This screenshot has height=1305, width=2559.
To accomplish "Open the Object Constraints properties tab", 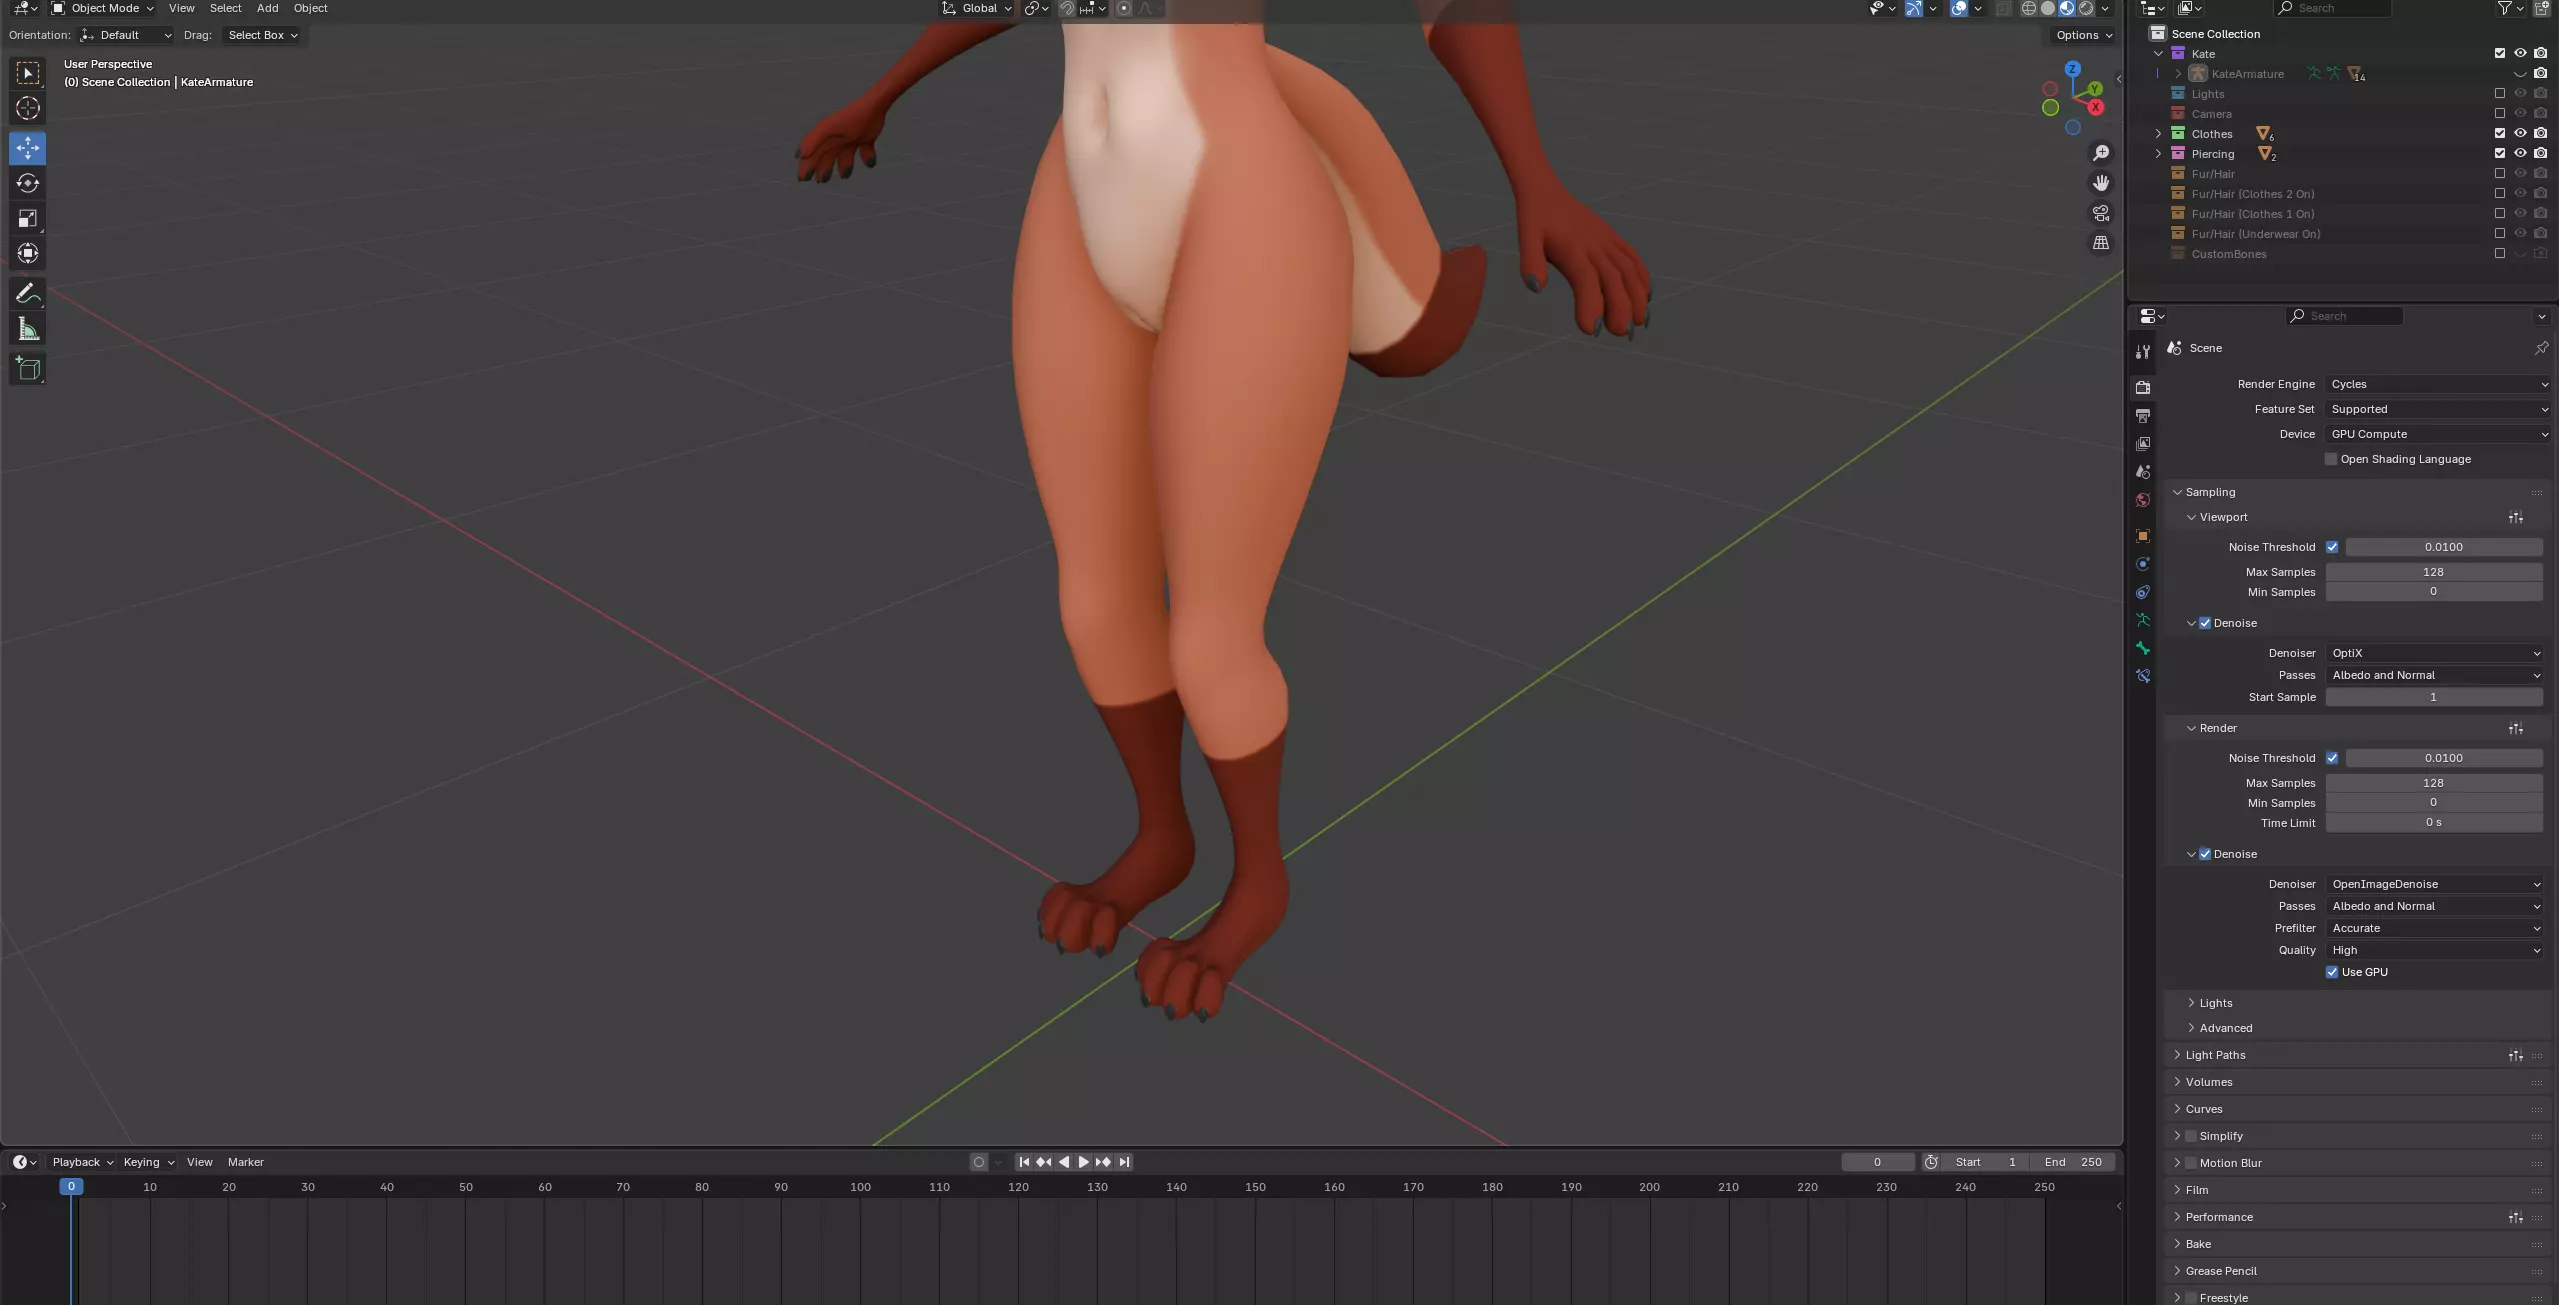I will coord(2143,592).
